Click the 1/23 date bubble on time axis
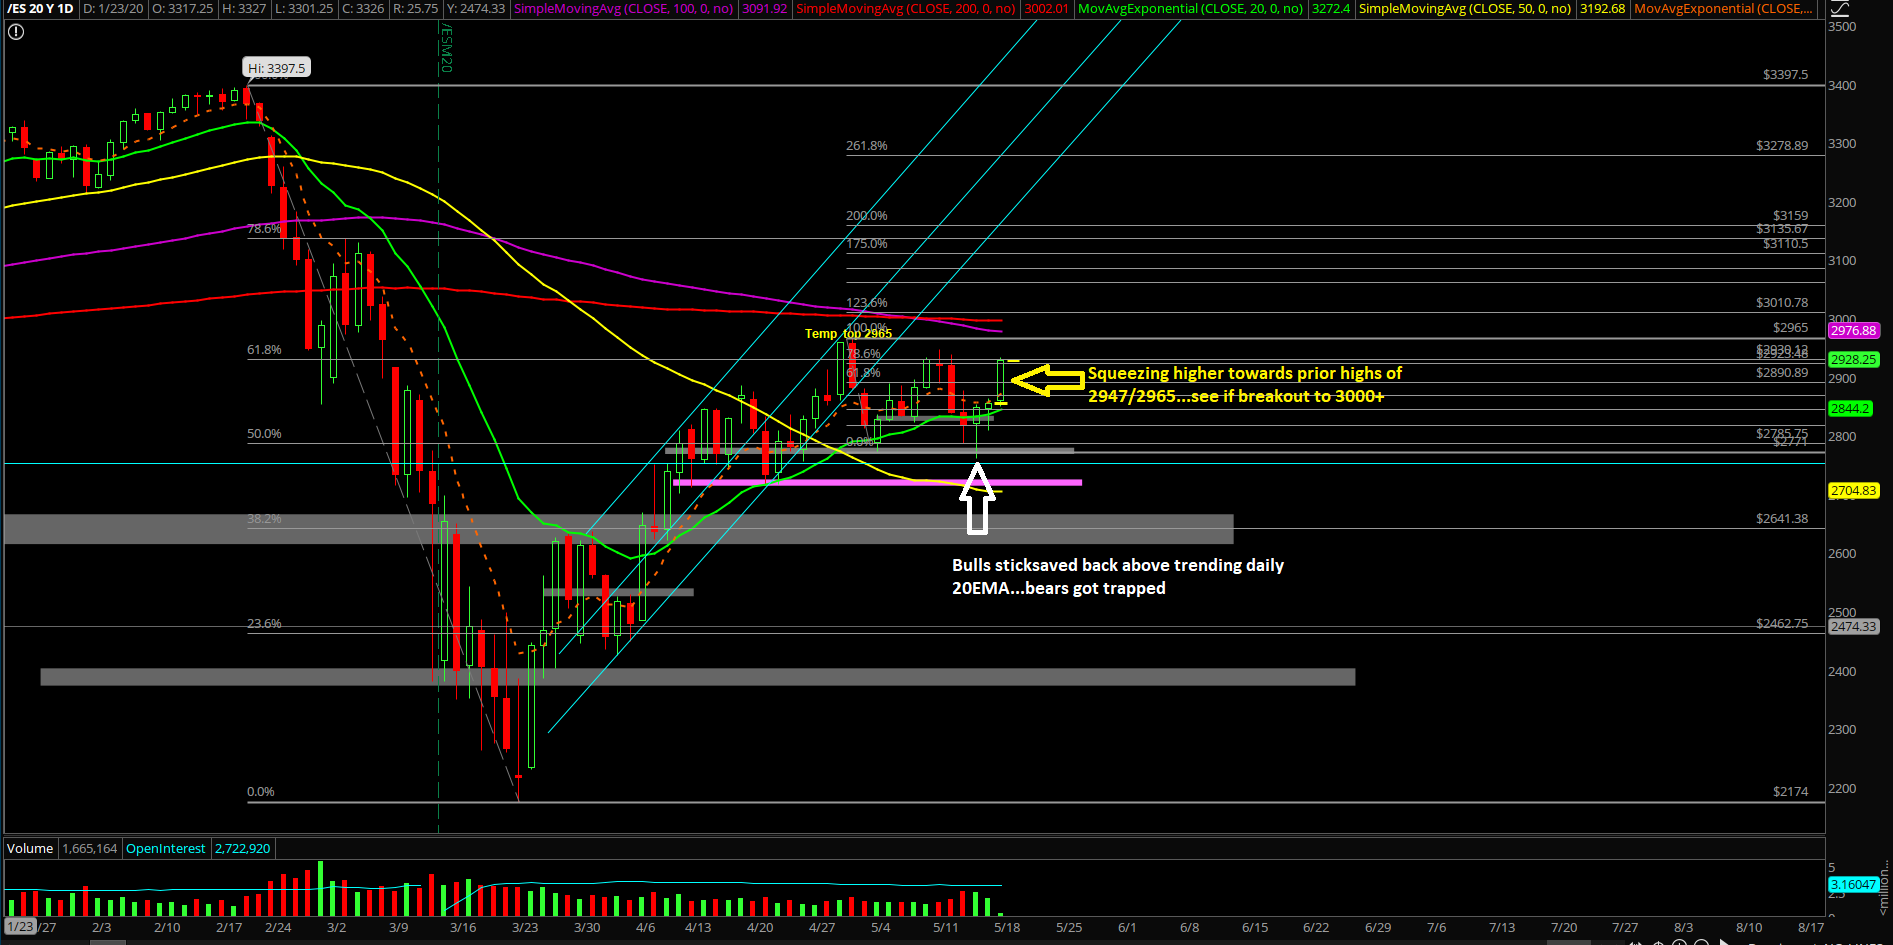Screen dimensions: 1893x945 click(x=20, y=927)
